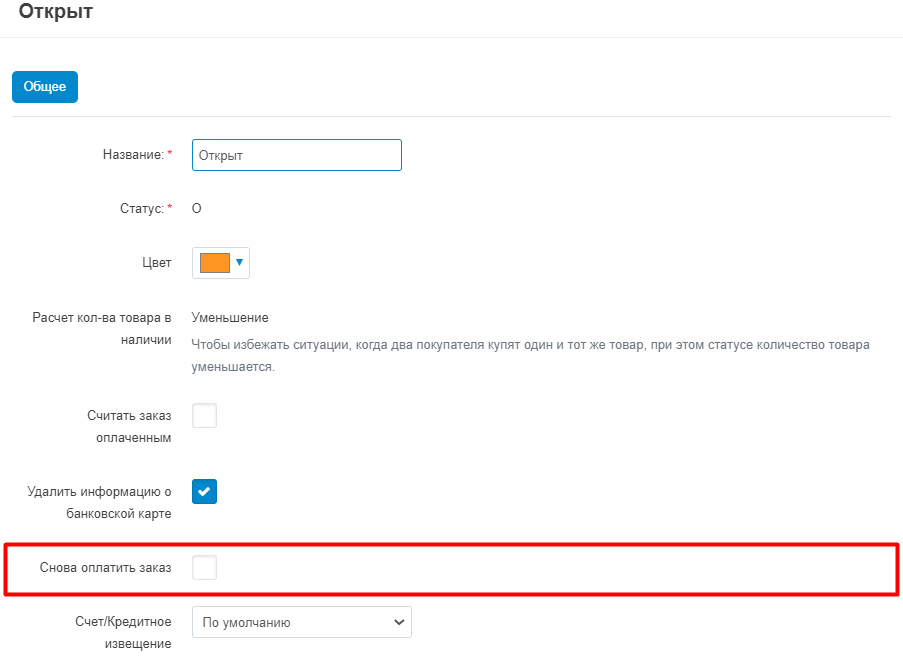This screenshot has width=903, height=657.
Task: Open the Счет/Кредитное извещение dropdown
Action: point(302,622)
